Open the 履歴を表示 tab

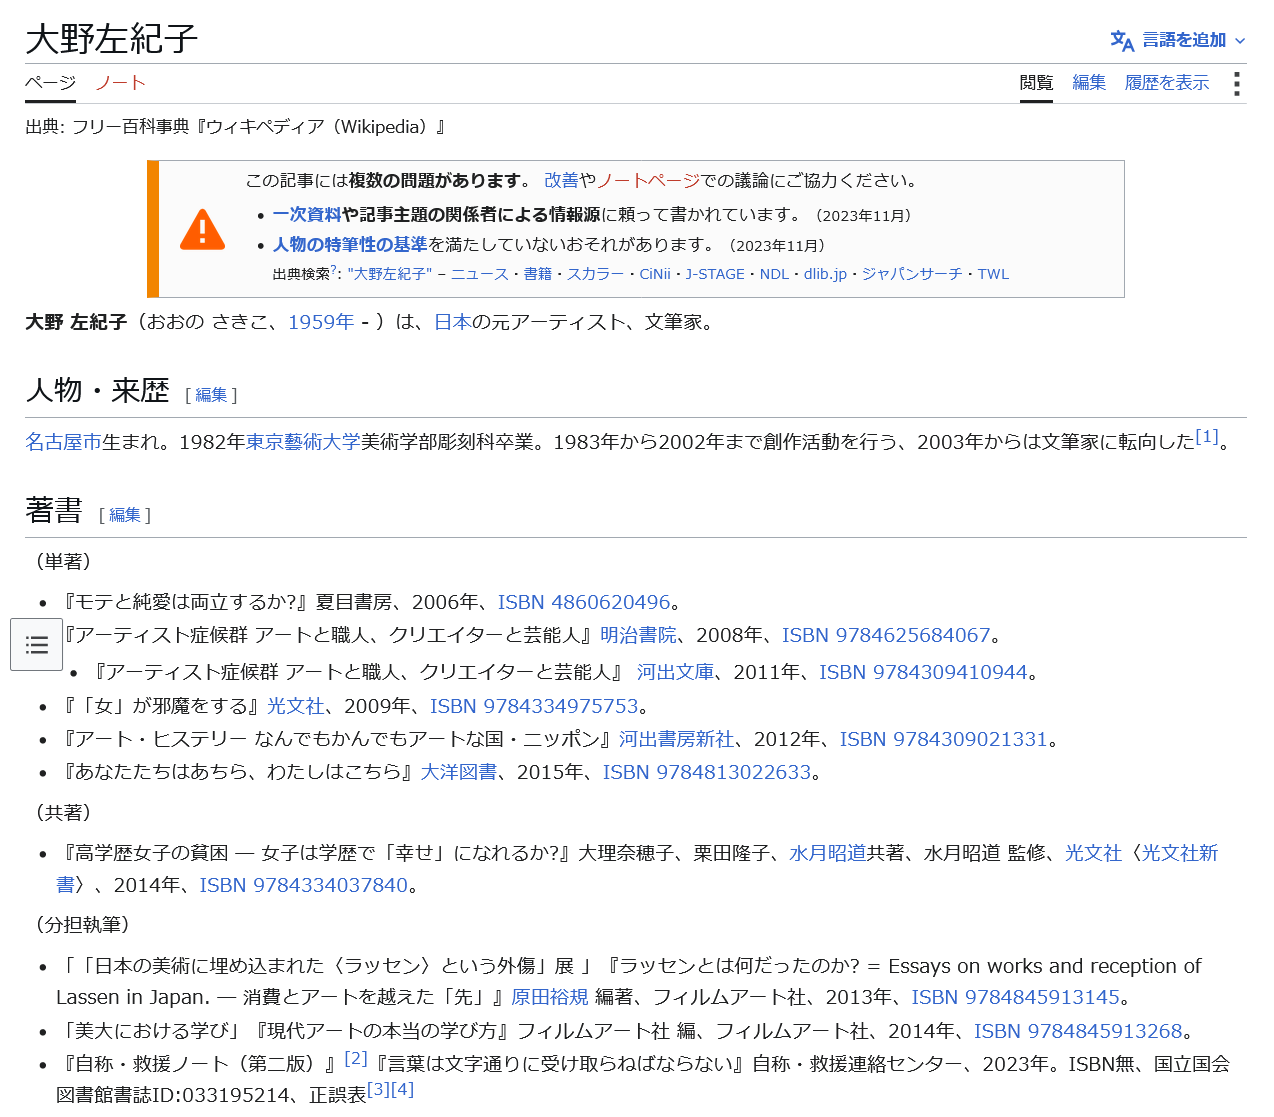(1167, 83)
